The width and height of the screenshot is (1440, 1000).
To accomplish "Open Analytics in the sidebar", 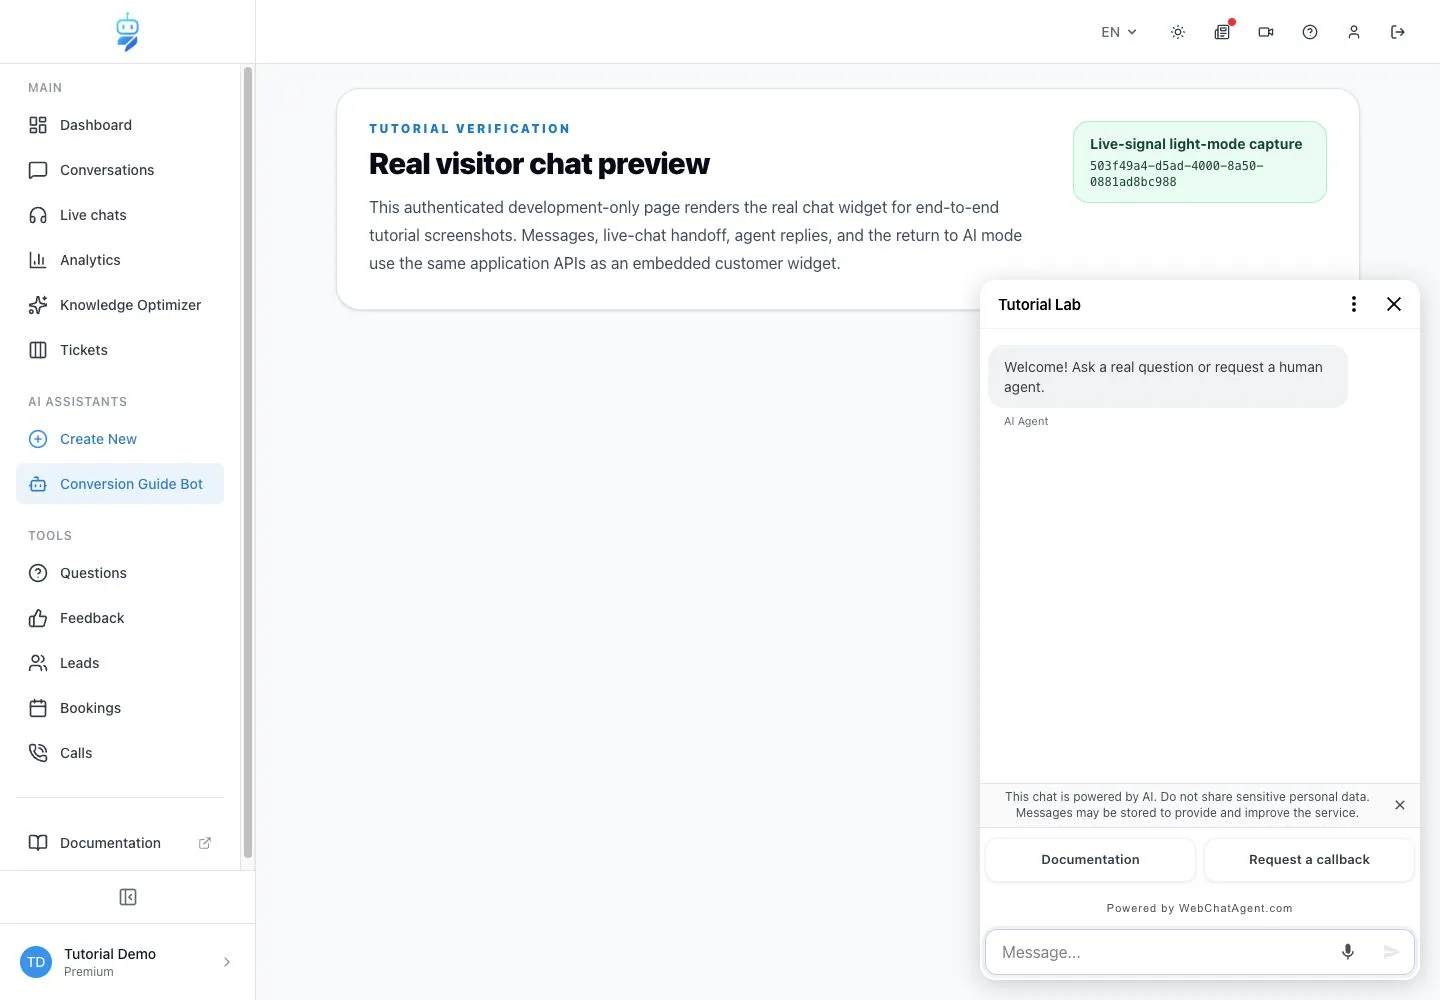I will 120,260.
